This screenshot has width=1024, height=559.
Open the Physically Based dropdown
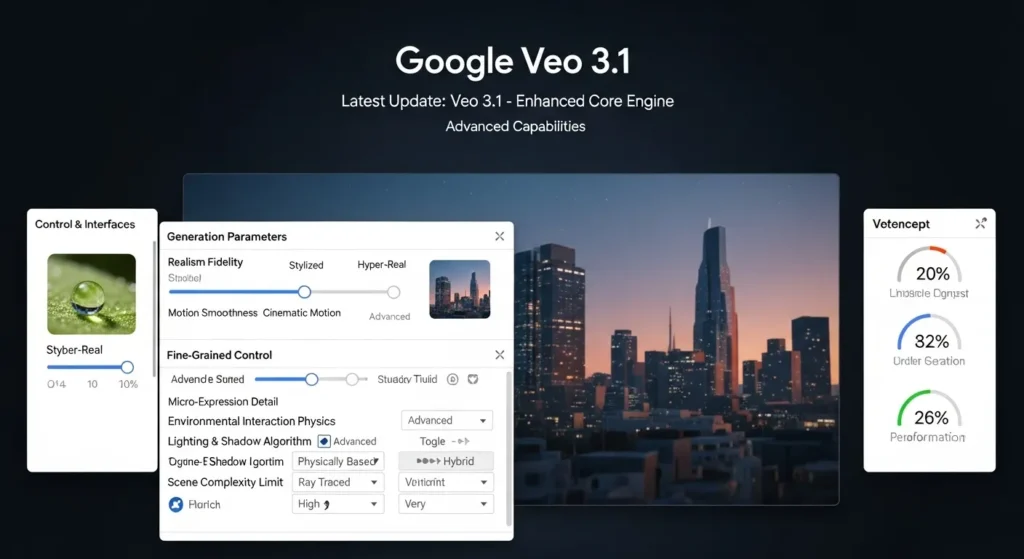[x=338, y=461]
